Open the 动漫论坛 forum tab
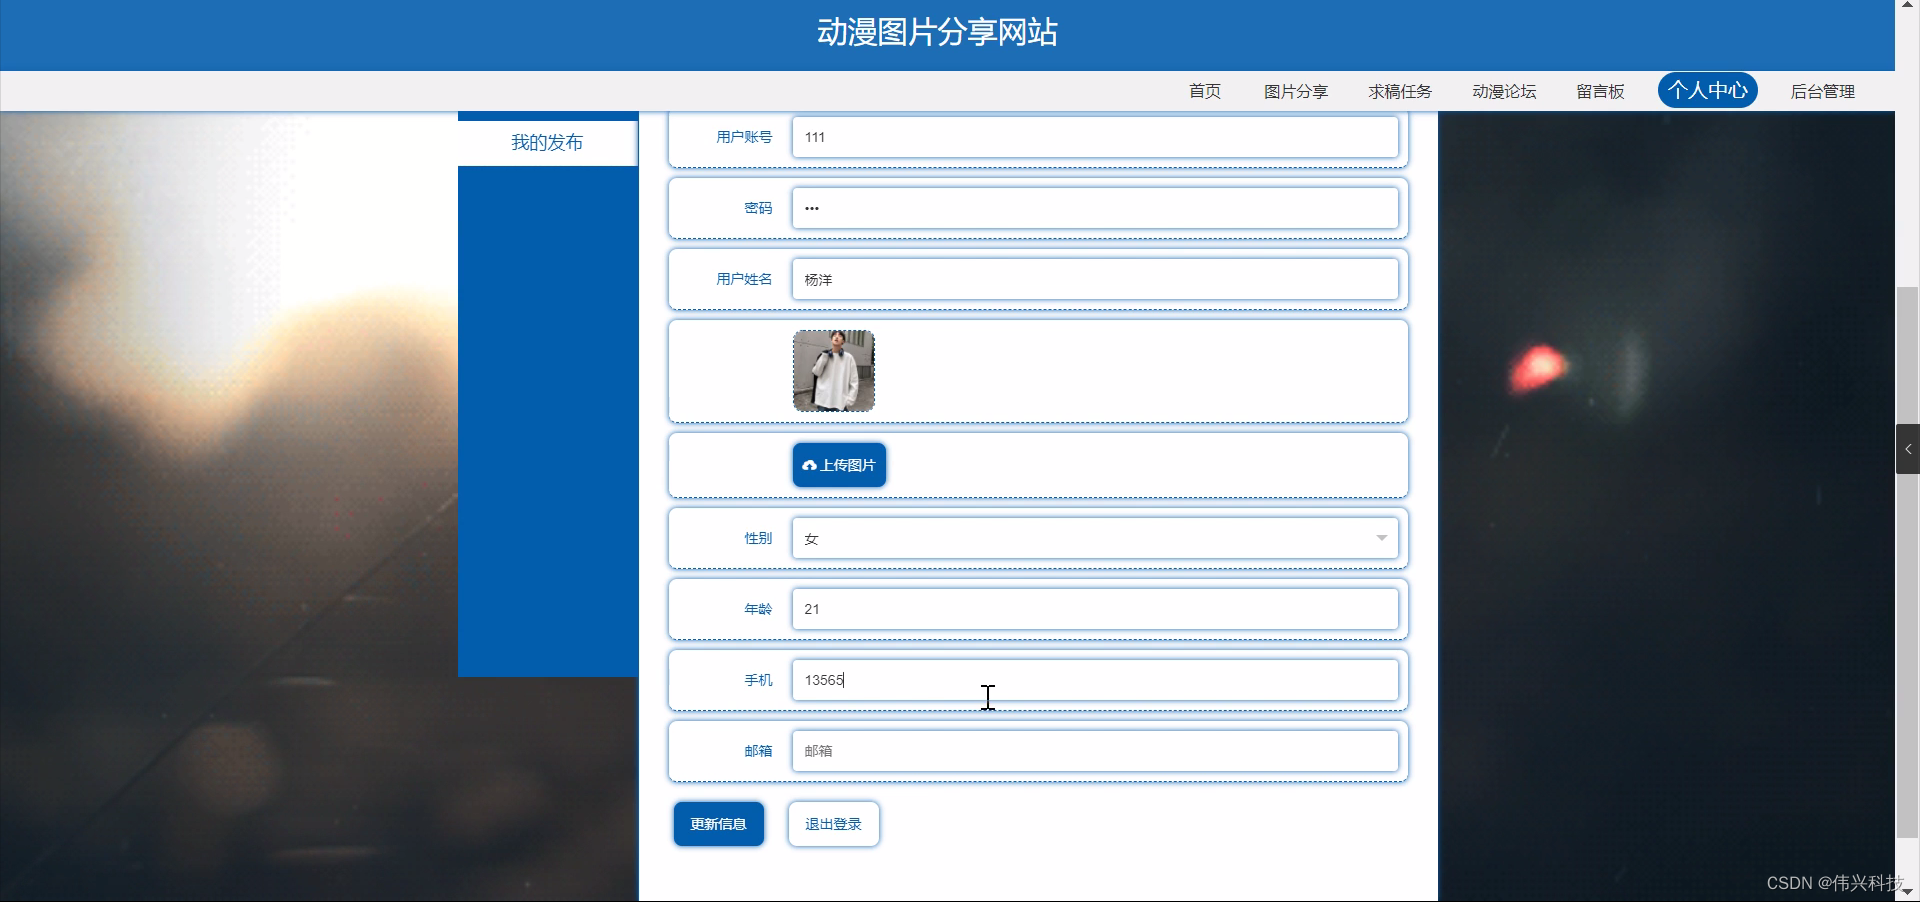Image resolution: width=1920 pixels, height=902 pixels. [1503, 91]
